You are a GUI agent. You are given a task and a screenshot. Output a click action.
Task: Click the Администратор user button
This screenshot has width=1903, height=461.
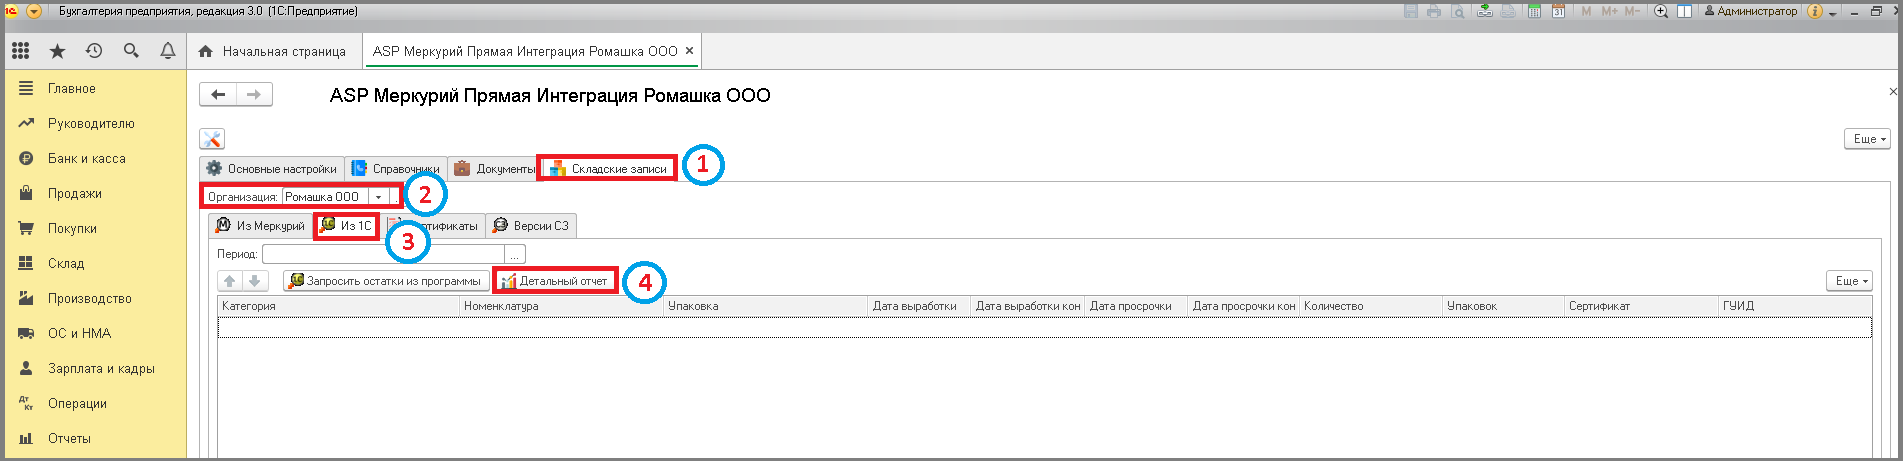pos(1750,11)
